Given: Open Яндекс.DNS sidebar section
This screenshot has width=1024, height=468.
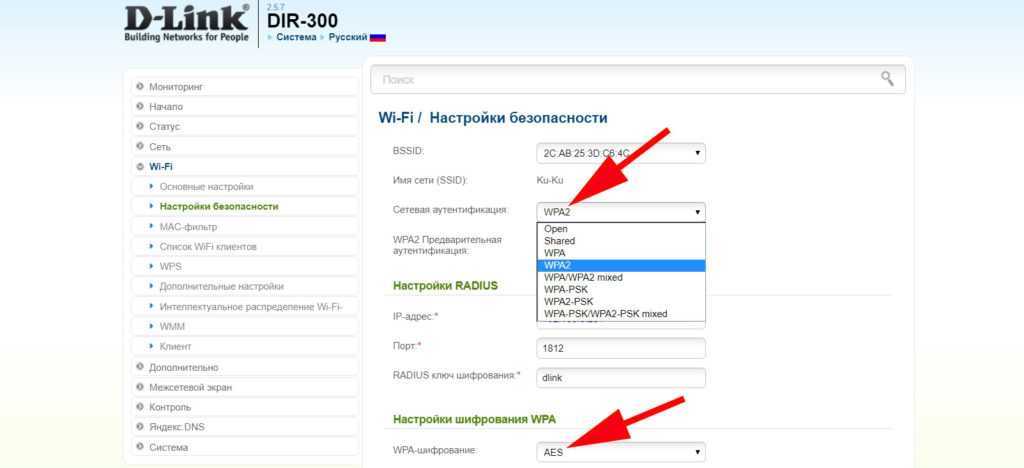Looking at the screenshot, I should pos(175,427).
